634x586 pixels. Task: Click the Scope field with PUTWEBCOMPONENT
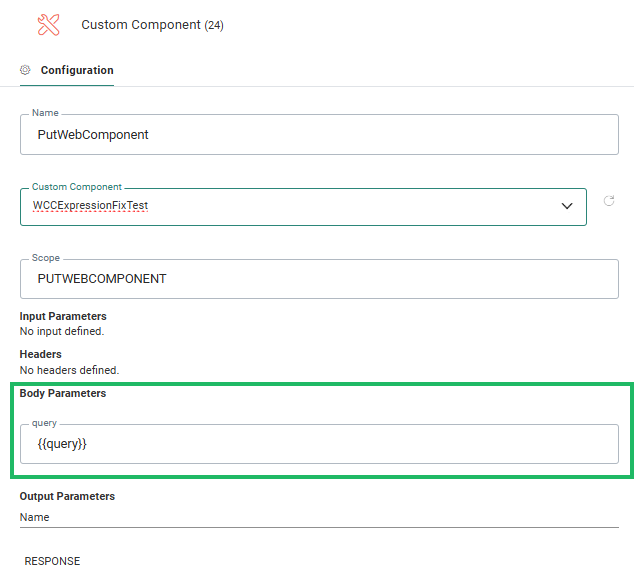tap(319, 279)
